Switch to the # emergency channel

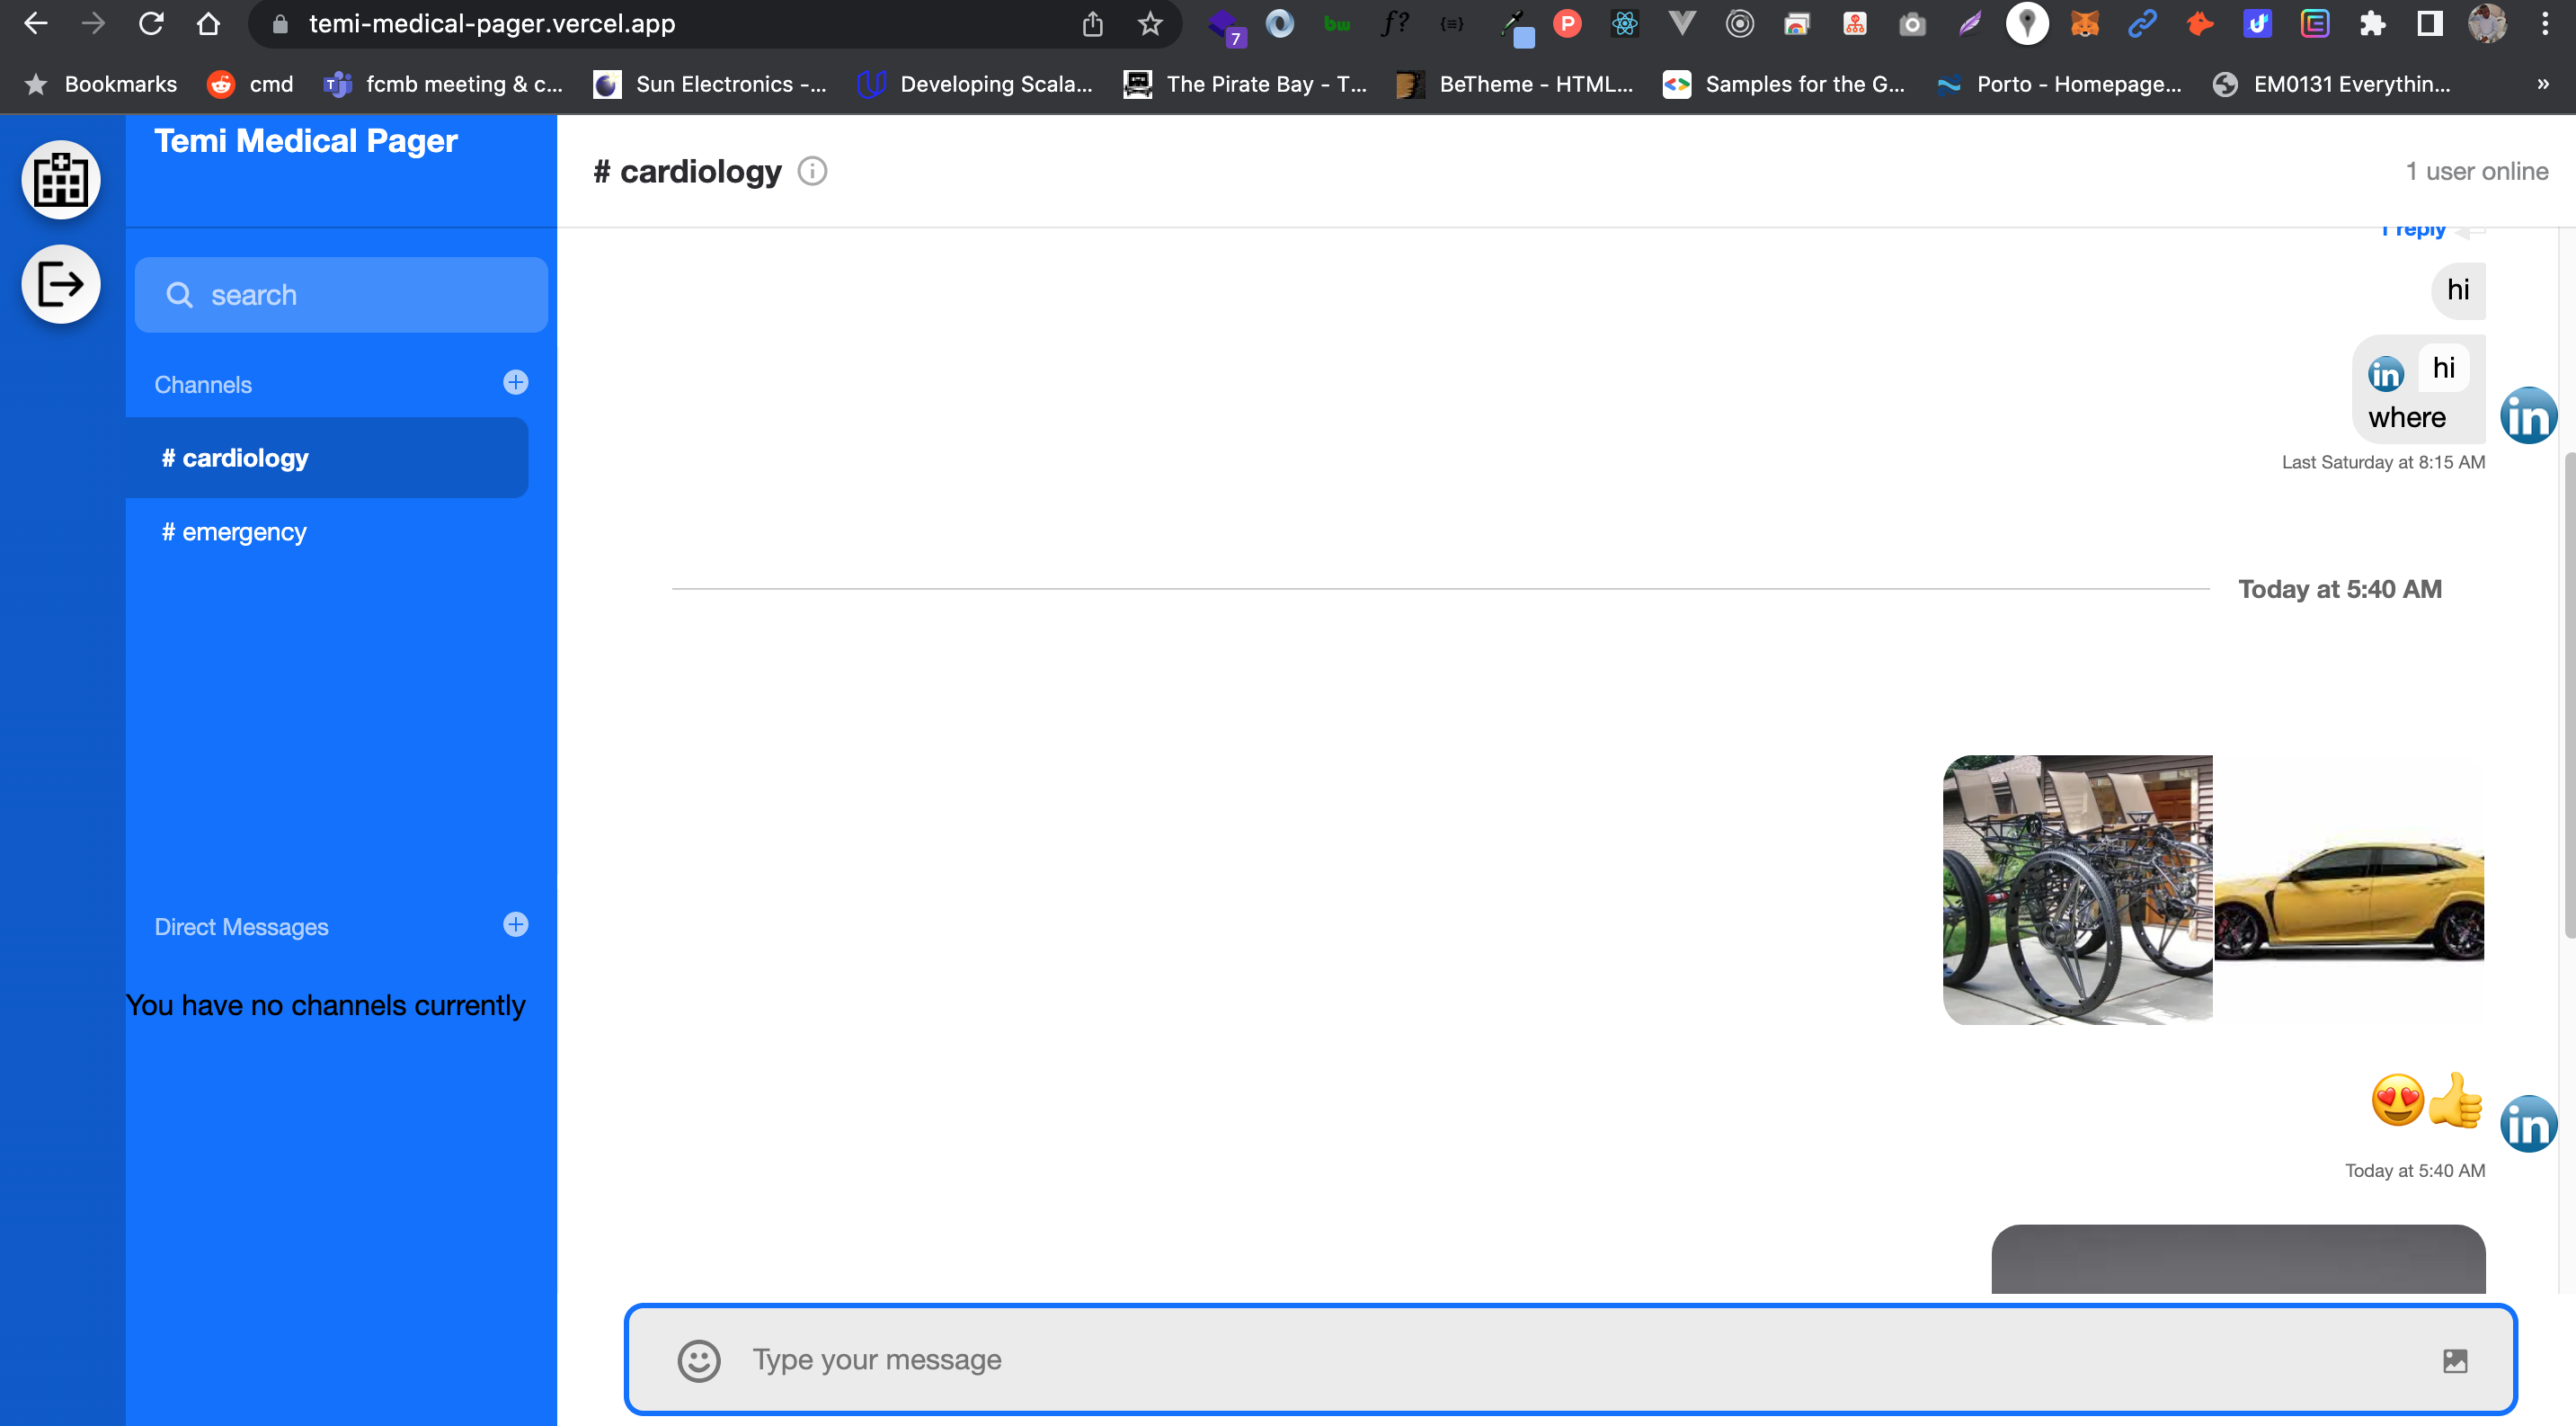click(234, 532)
